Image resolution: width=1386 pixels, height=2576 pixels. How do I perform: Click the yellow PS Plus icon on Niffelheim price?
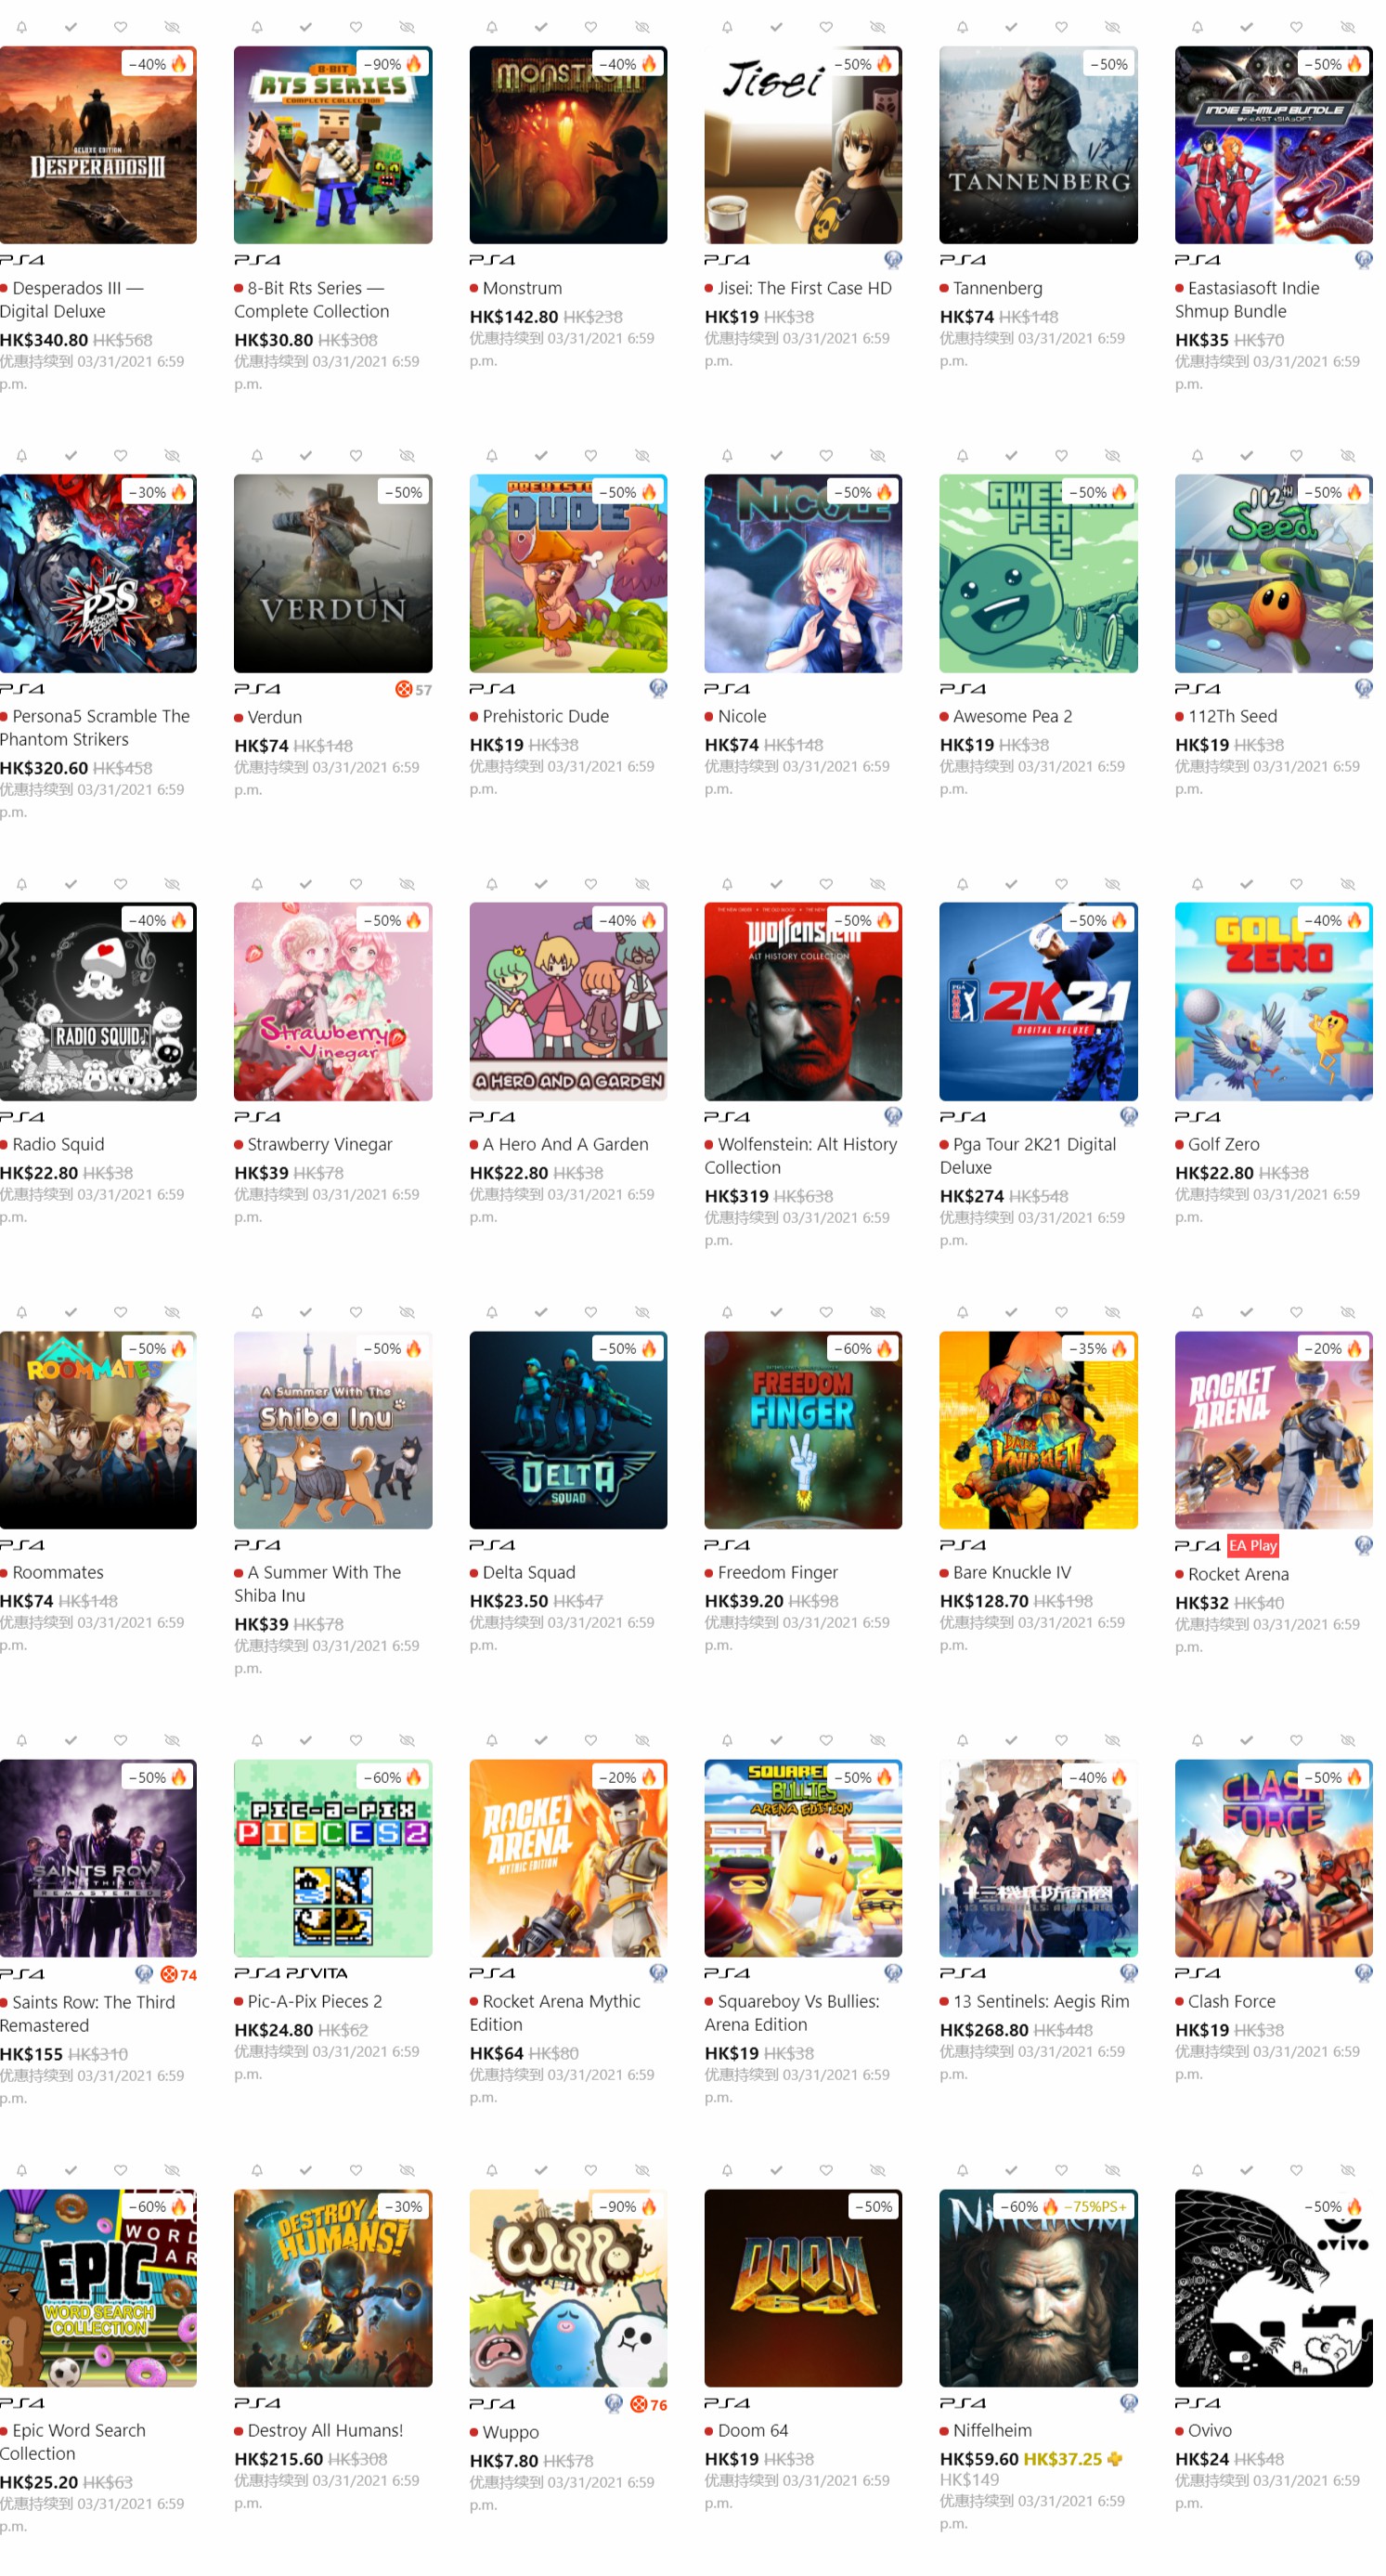coord(1114,2459)
